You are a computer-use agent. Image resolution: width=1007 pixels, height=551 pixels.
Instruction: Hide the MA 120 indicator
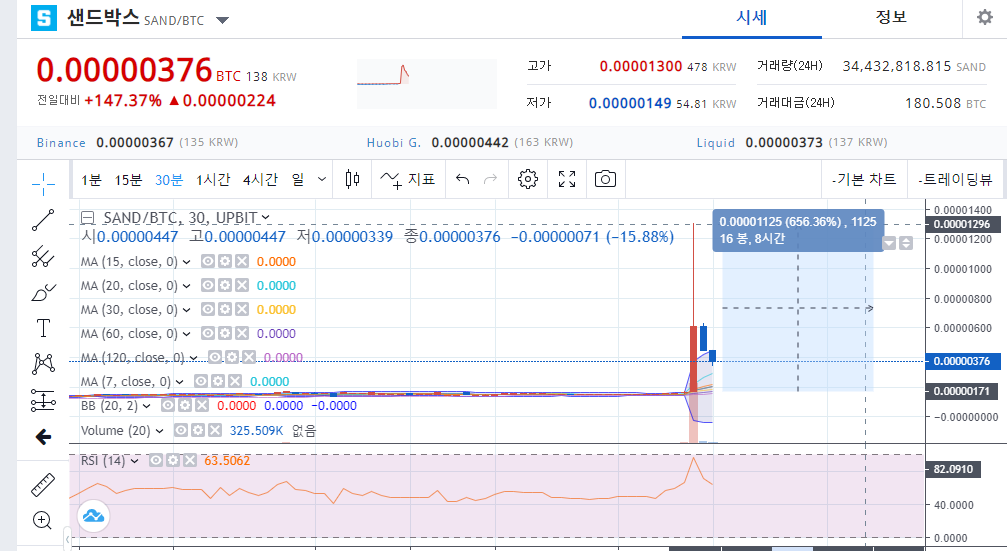215,357
